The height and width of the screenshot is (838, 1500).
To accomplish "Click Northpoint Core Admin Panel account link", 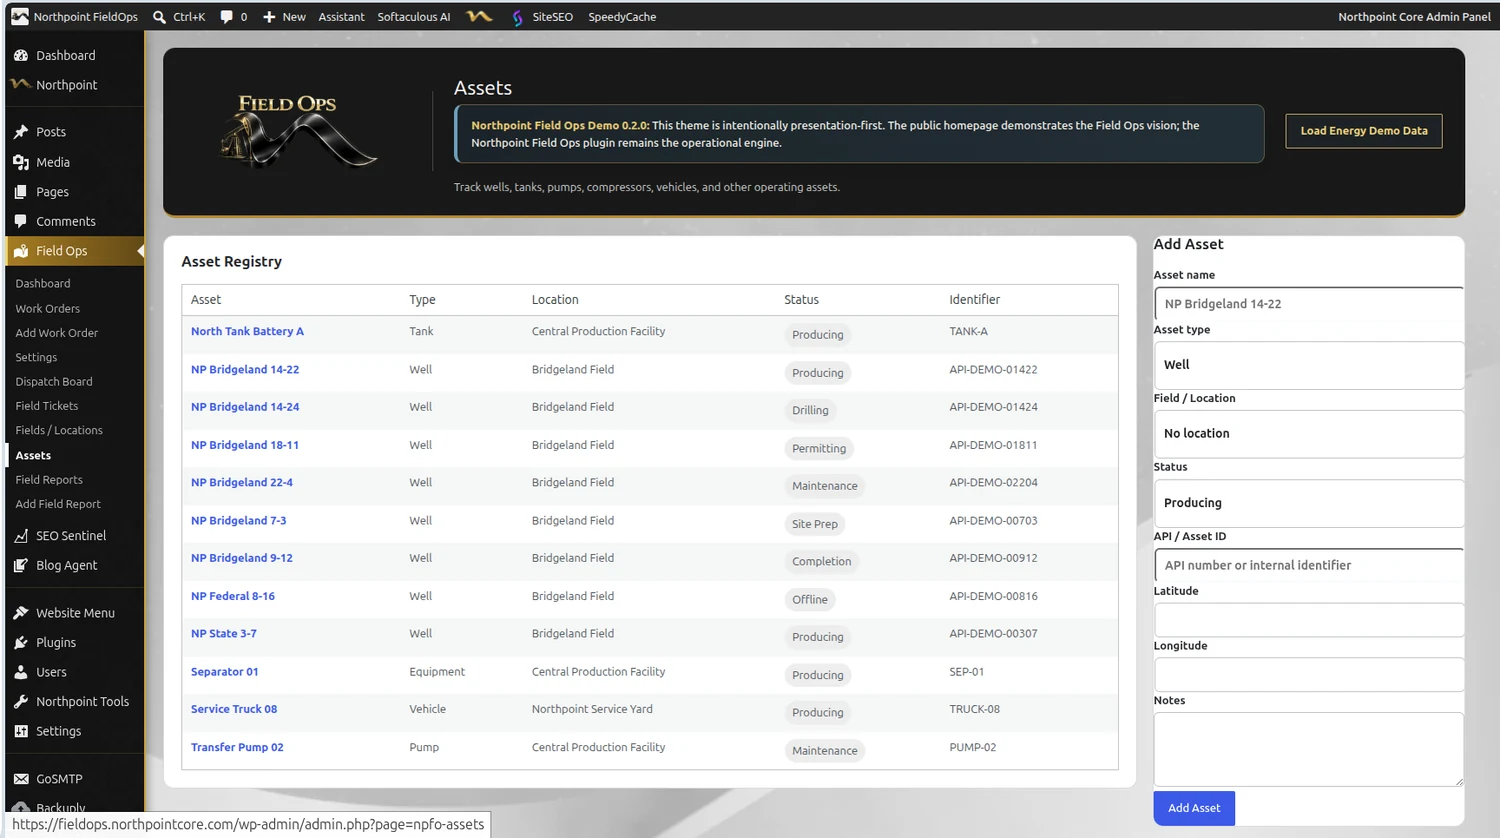I will pos(1414,17).
